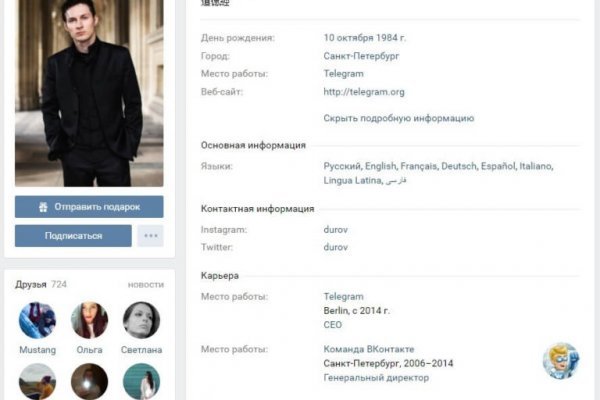The height and width of the screenshot is (400, 600).
Task: Open Ольга's friend avatar
Action: (x=89, y=320)
